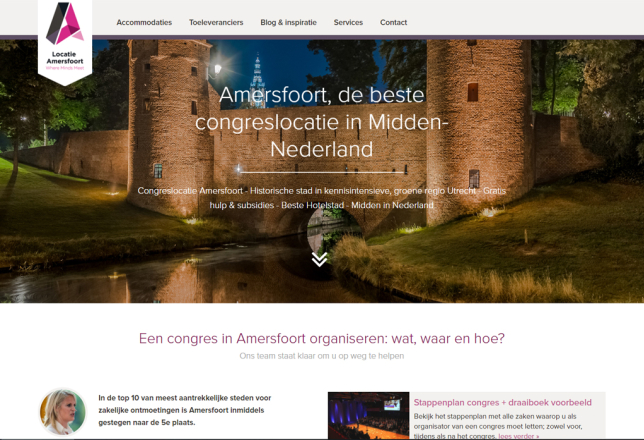This screenshot has height=440, width=644.
Task: Open the Toeleveranciers menu item
Action: click(x=216, y=23)
